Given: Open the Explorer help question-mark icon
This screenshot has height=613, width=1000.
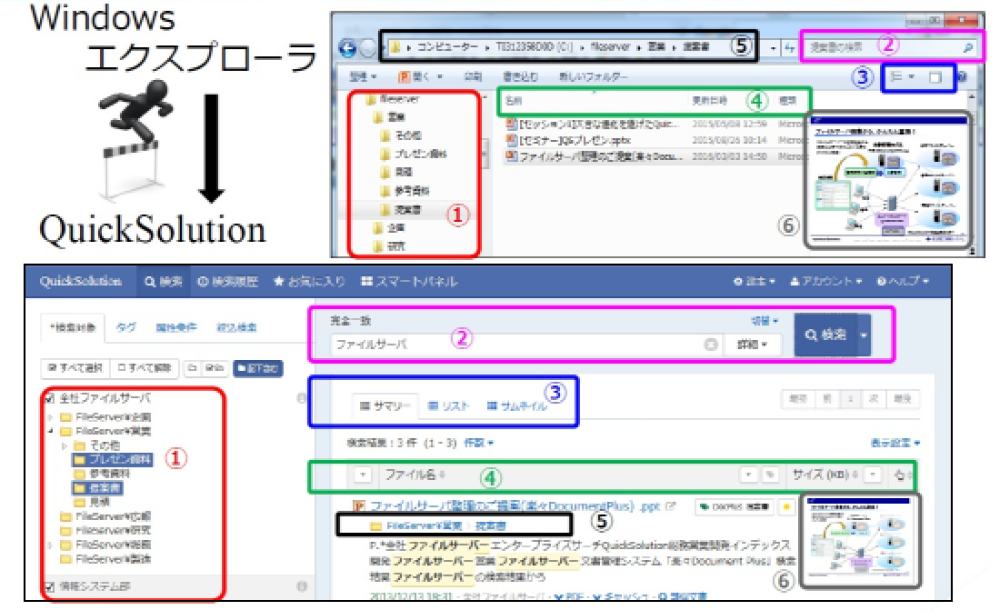Looking at the screenshot, I should 962,77.
